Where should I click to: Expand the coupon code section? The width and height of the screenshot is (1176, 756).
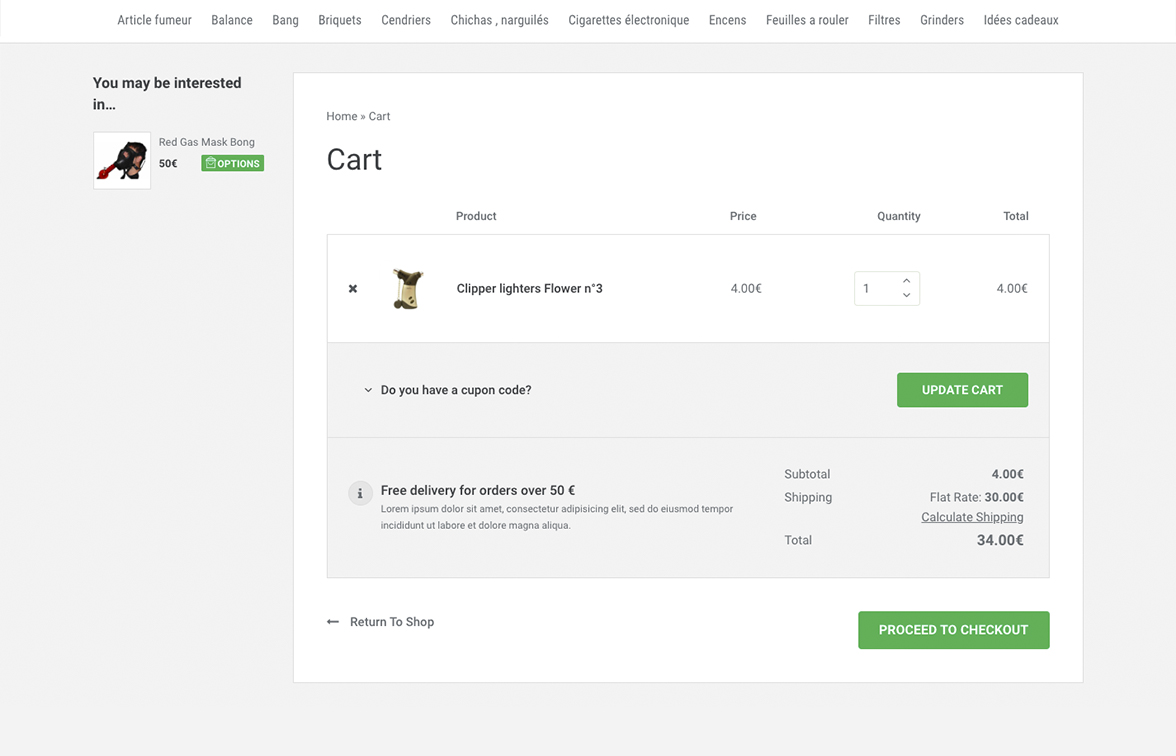[x=447, y=390]
